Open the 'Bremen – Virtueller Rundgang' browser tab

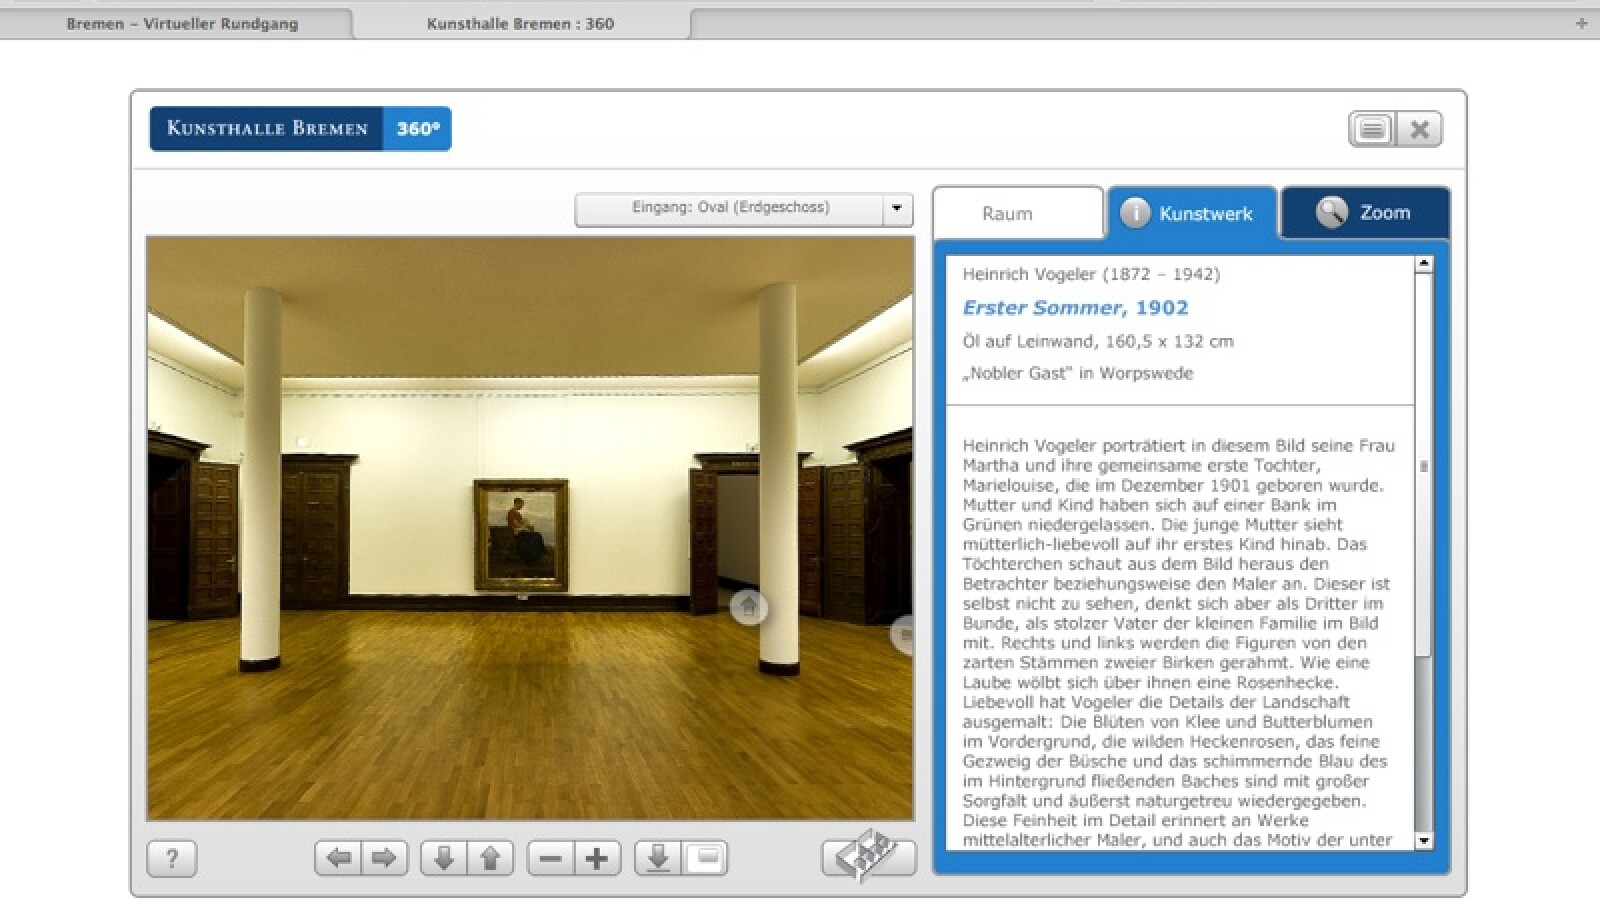(x=182, y=23)
